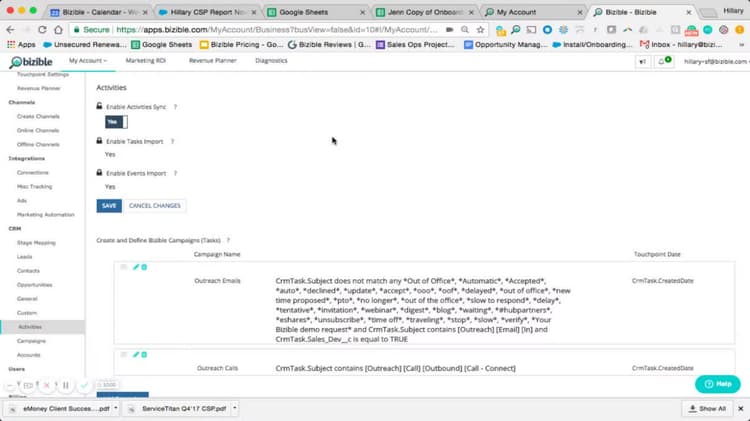Open help tooltip for Enable Events Import

(x=175, y=173)
